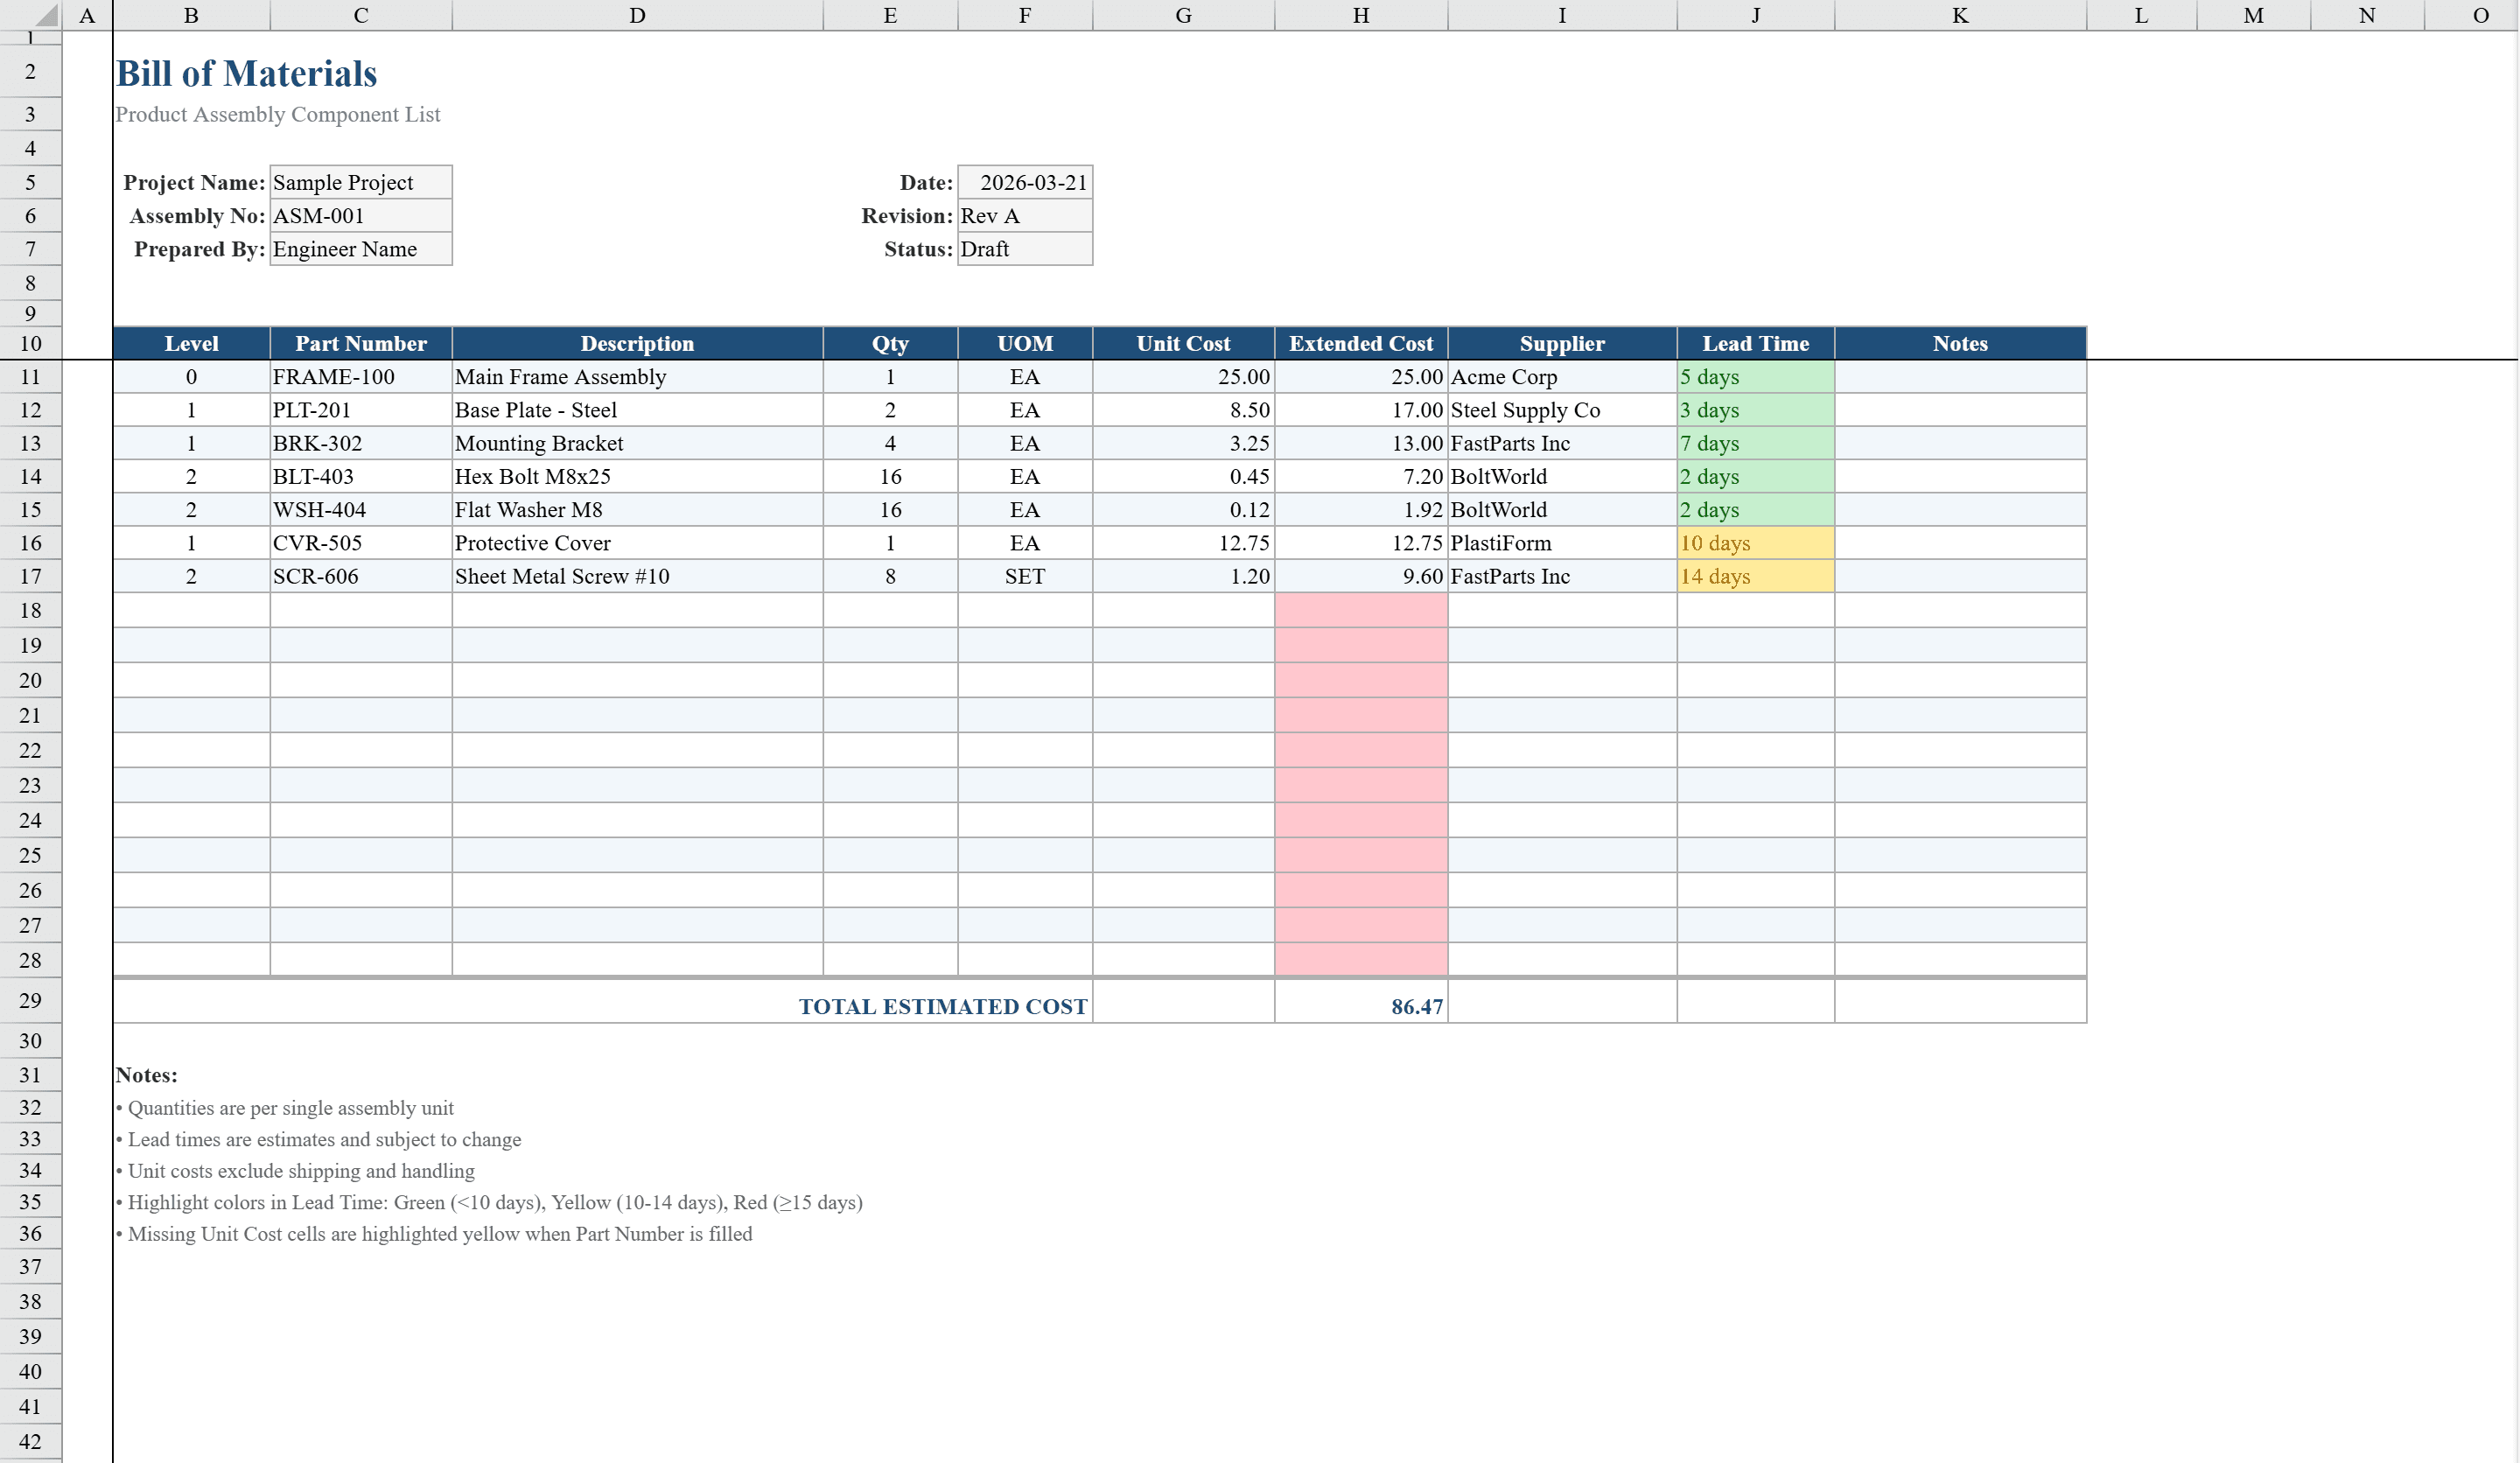Select the Assembly No cell with ASM-001
This screenshot has height=1463, width=2520.
[x=360, y=215]
